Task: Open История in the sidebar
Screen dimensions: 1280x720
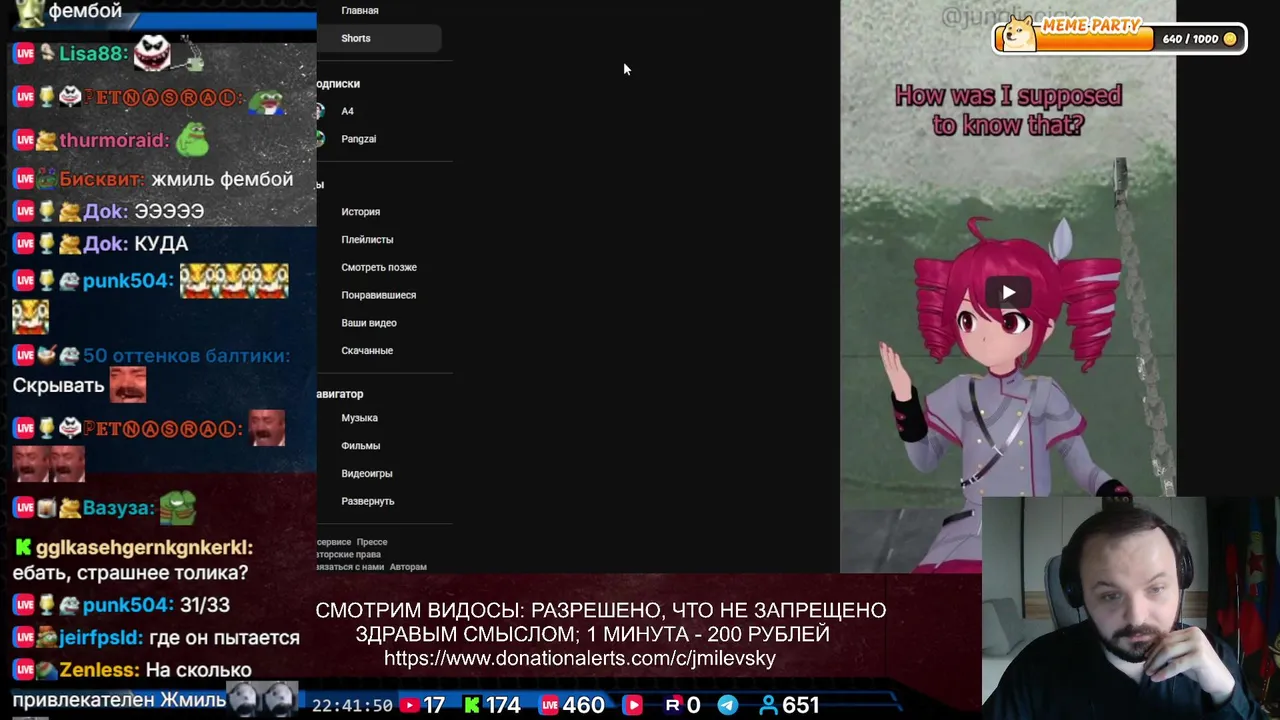Action: [x=360, y=212]
